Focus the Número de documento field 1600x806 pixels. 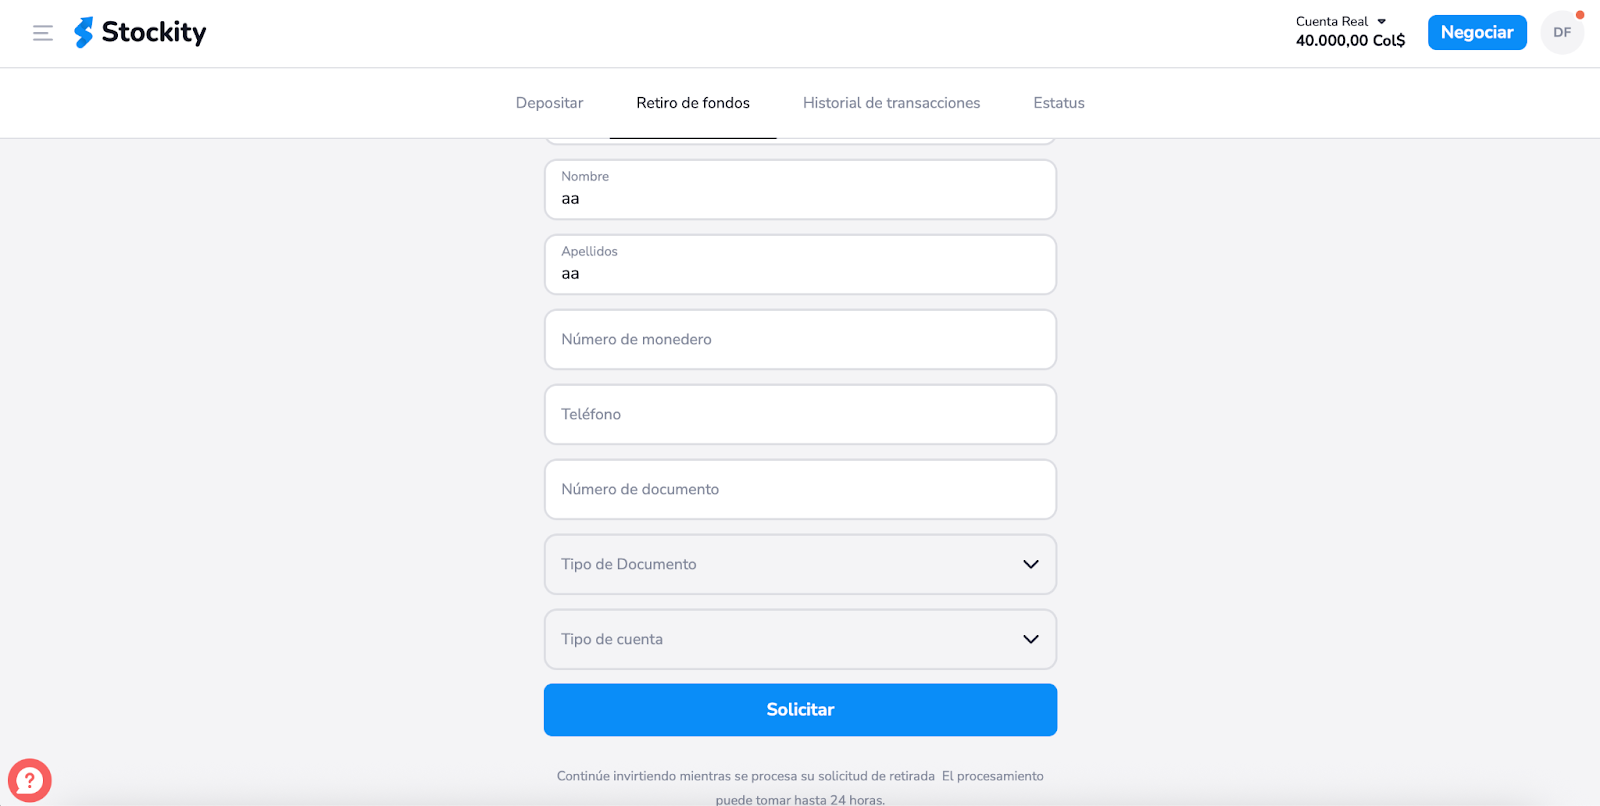(x=800, y=490)
